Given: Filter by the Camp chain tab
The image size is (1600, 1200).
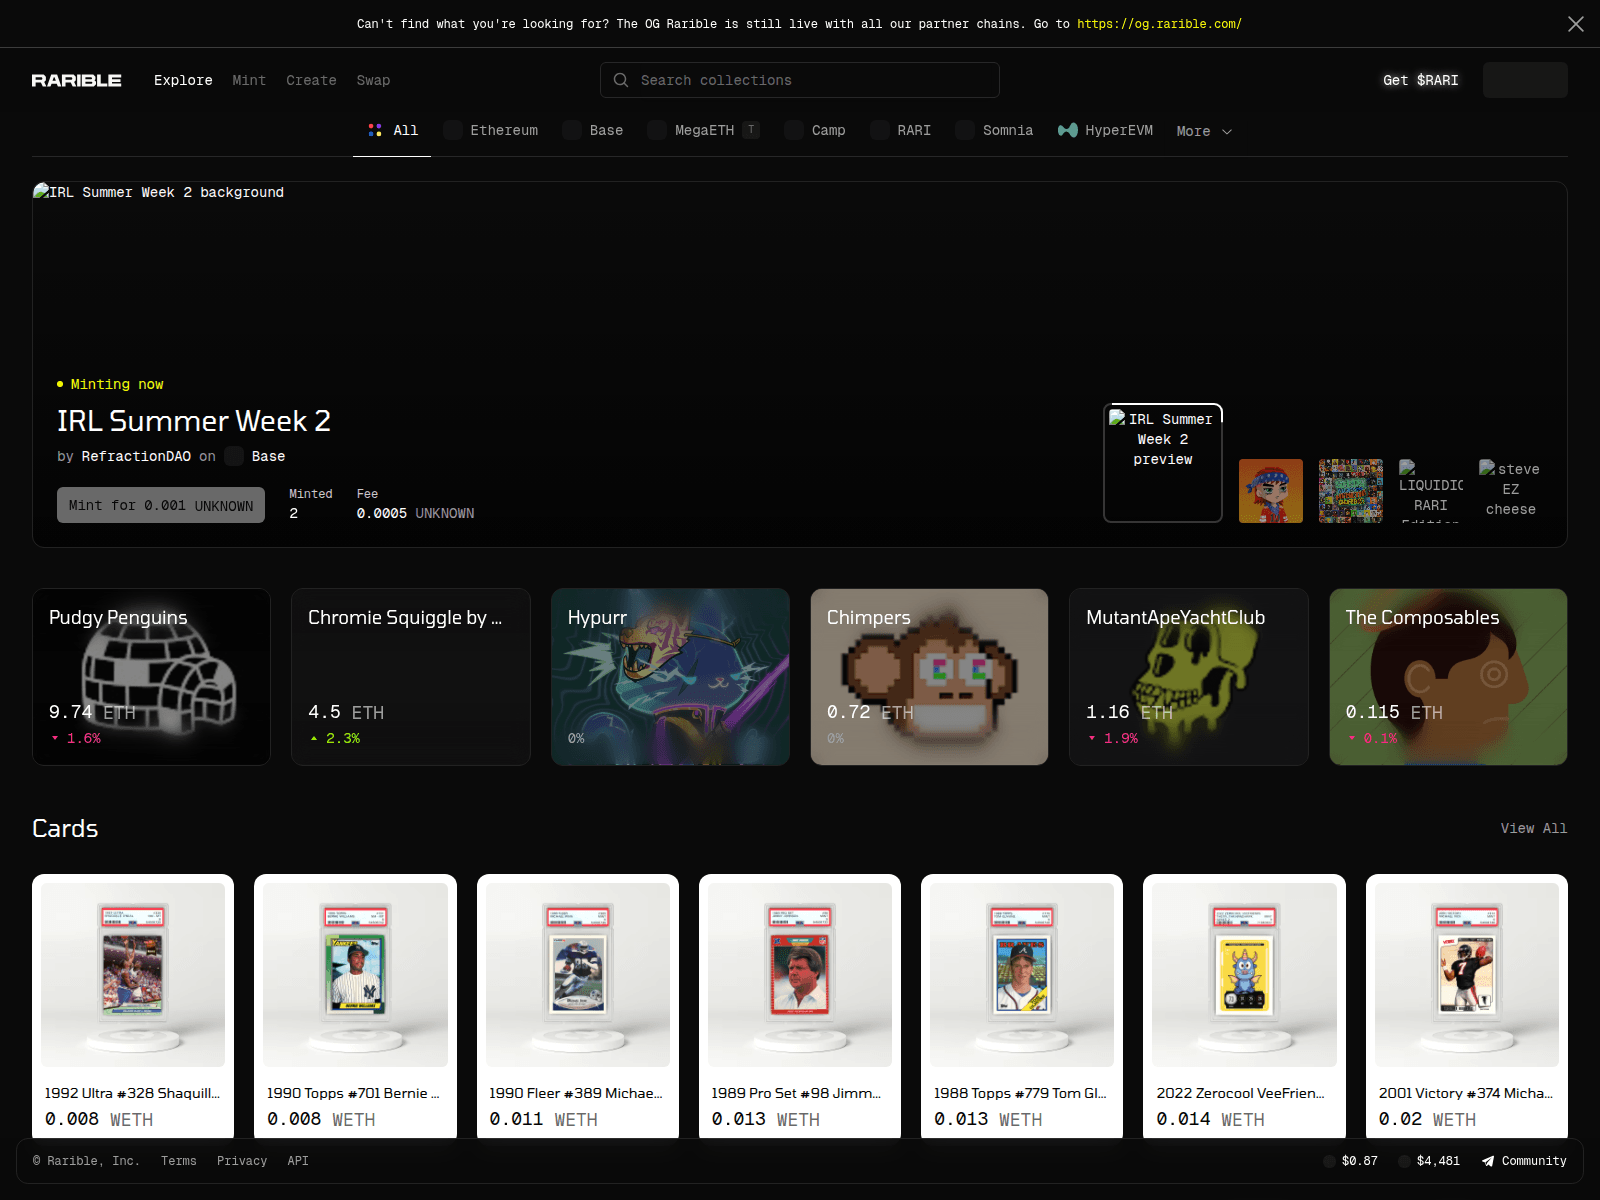Looking at the screenshot, I should 815,130.
